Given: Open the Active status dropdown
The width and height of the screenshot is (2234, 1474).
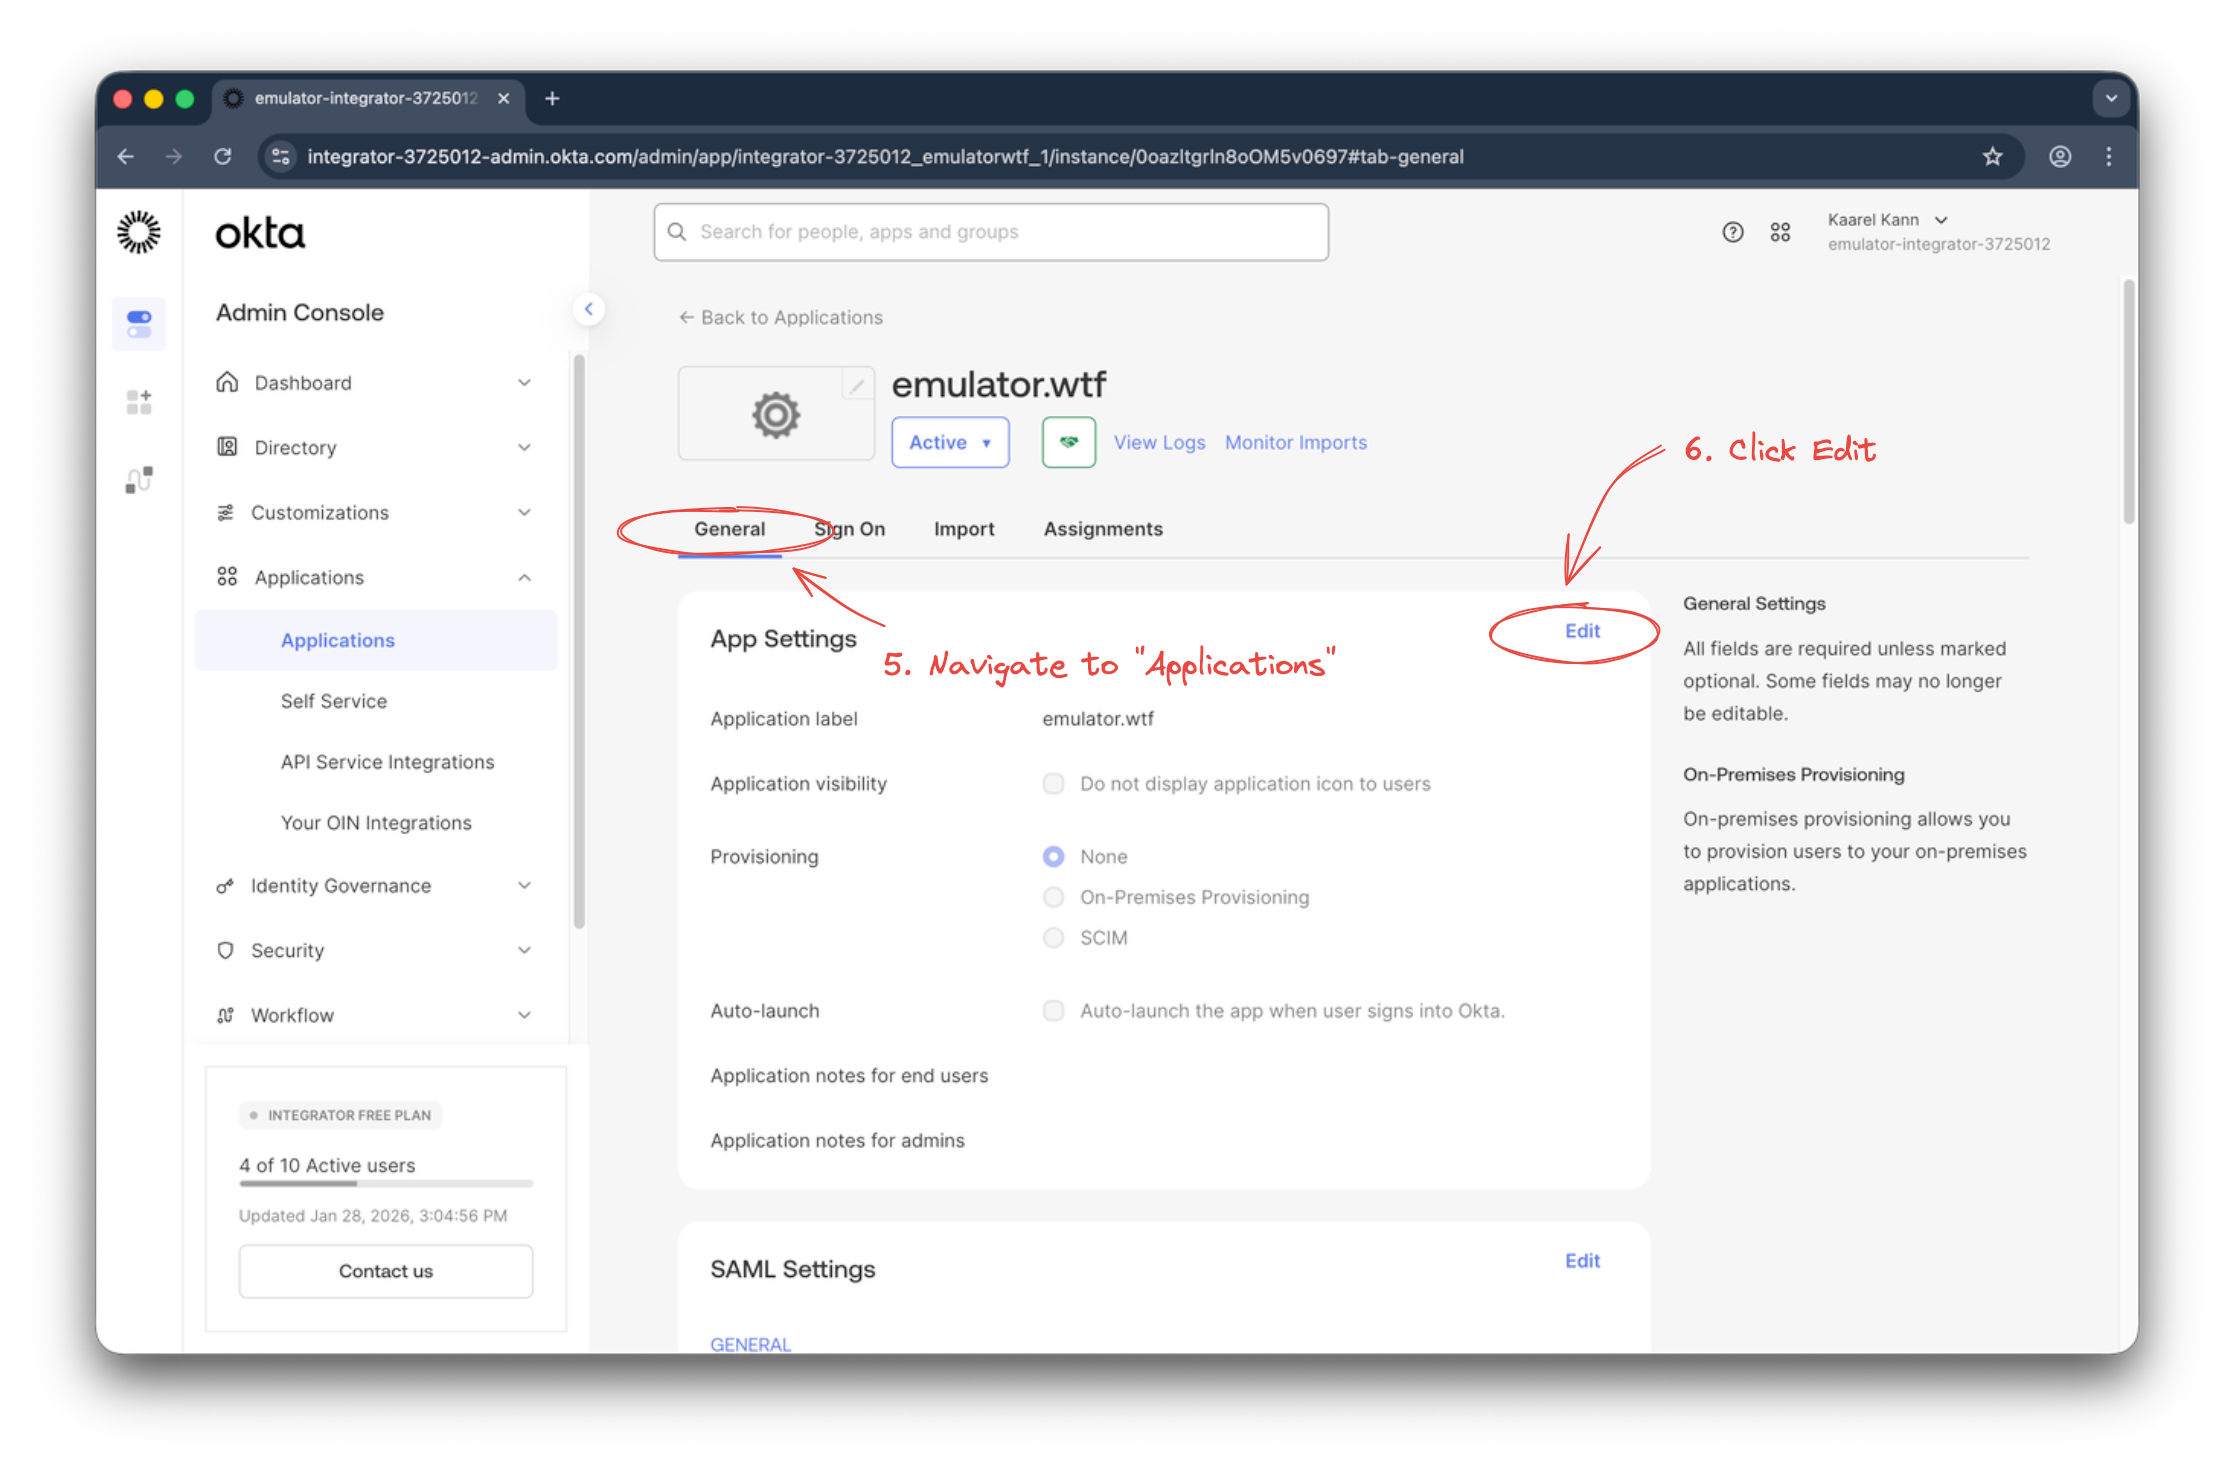Looking at the screenshot, I should [x=949, y=442].
